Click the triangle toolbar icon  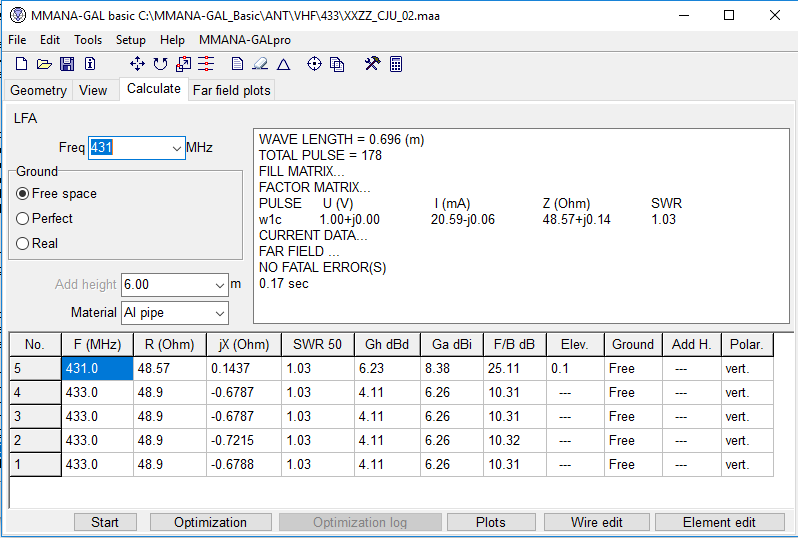(x=283, y=64)
